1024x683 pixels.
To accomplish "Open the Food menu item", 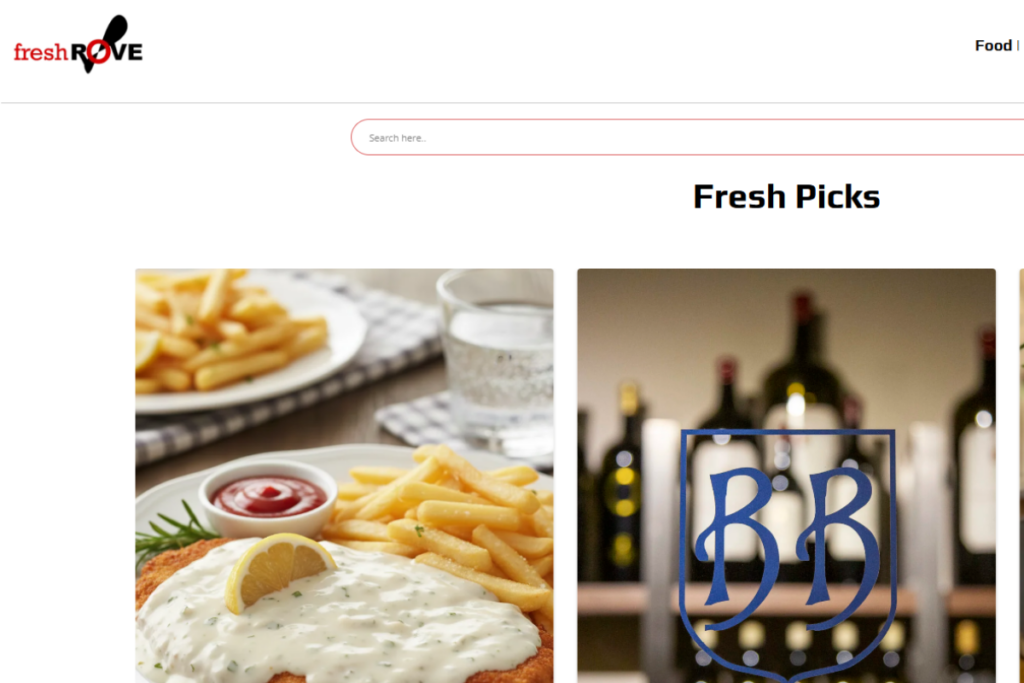I will point(993,45).
